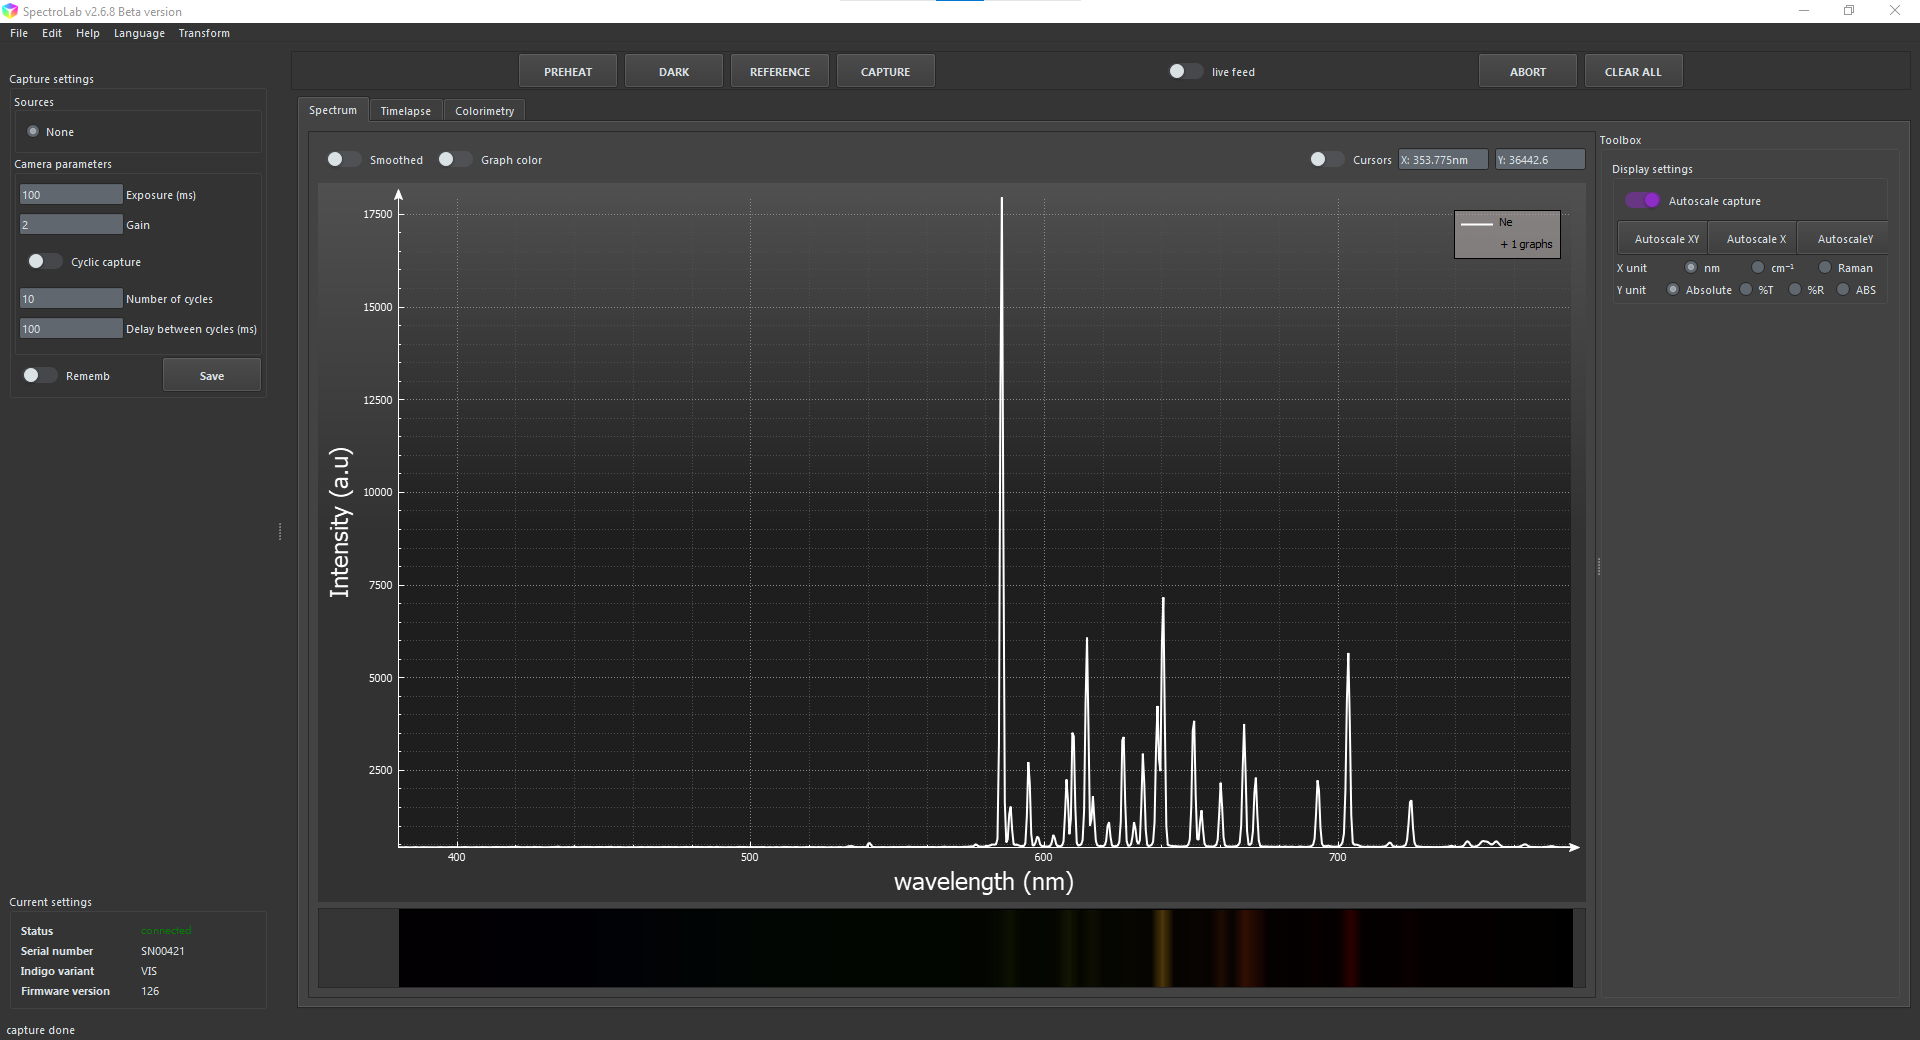This screenshot has height=1040, width=1920.
Task: Click the REFERENCE button
Action: click(x=780, y=72)
